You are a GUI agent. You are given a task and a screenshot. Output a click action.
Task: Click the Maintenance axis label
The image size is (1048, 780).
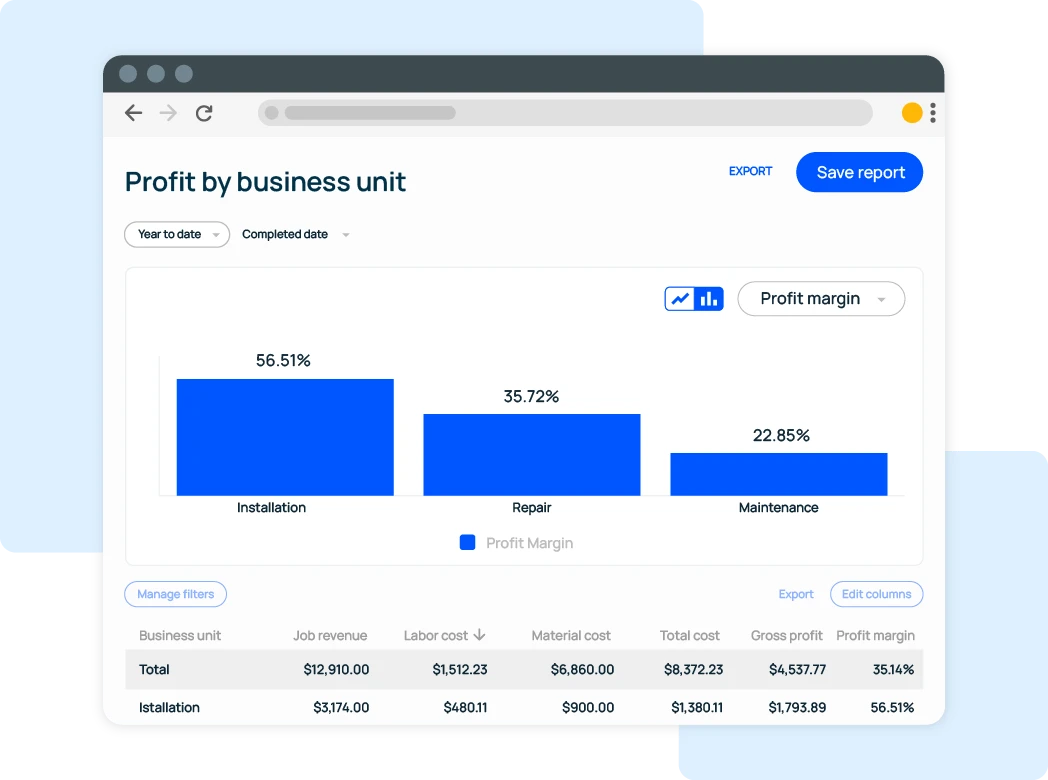pyautogui.click(x=779, y=507)
